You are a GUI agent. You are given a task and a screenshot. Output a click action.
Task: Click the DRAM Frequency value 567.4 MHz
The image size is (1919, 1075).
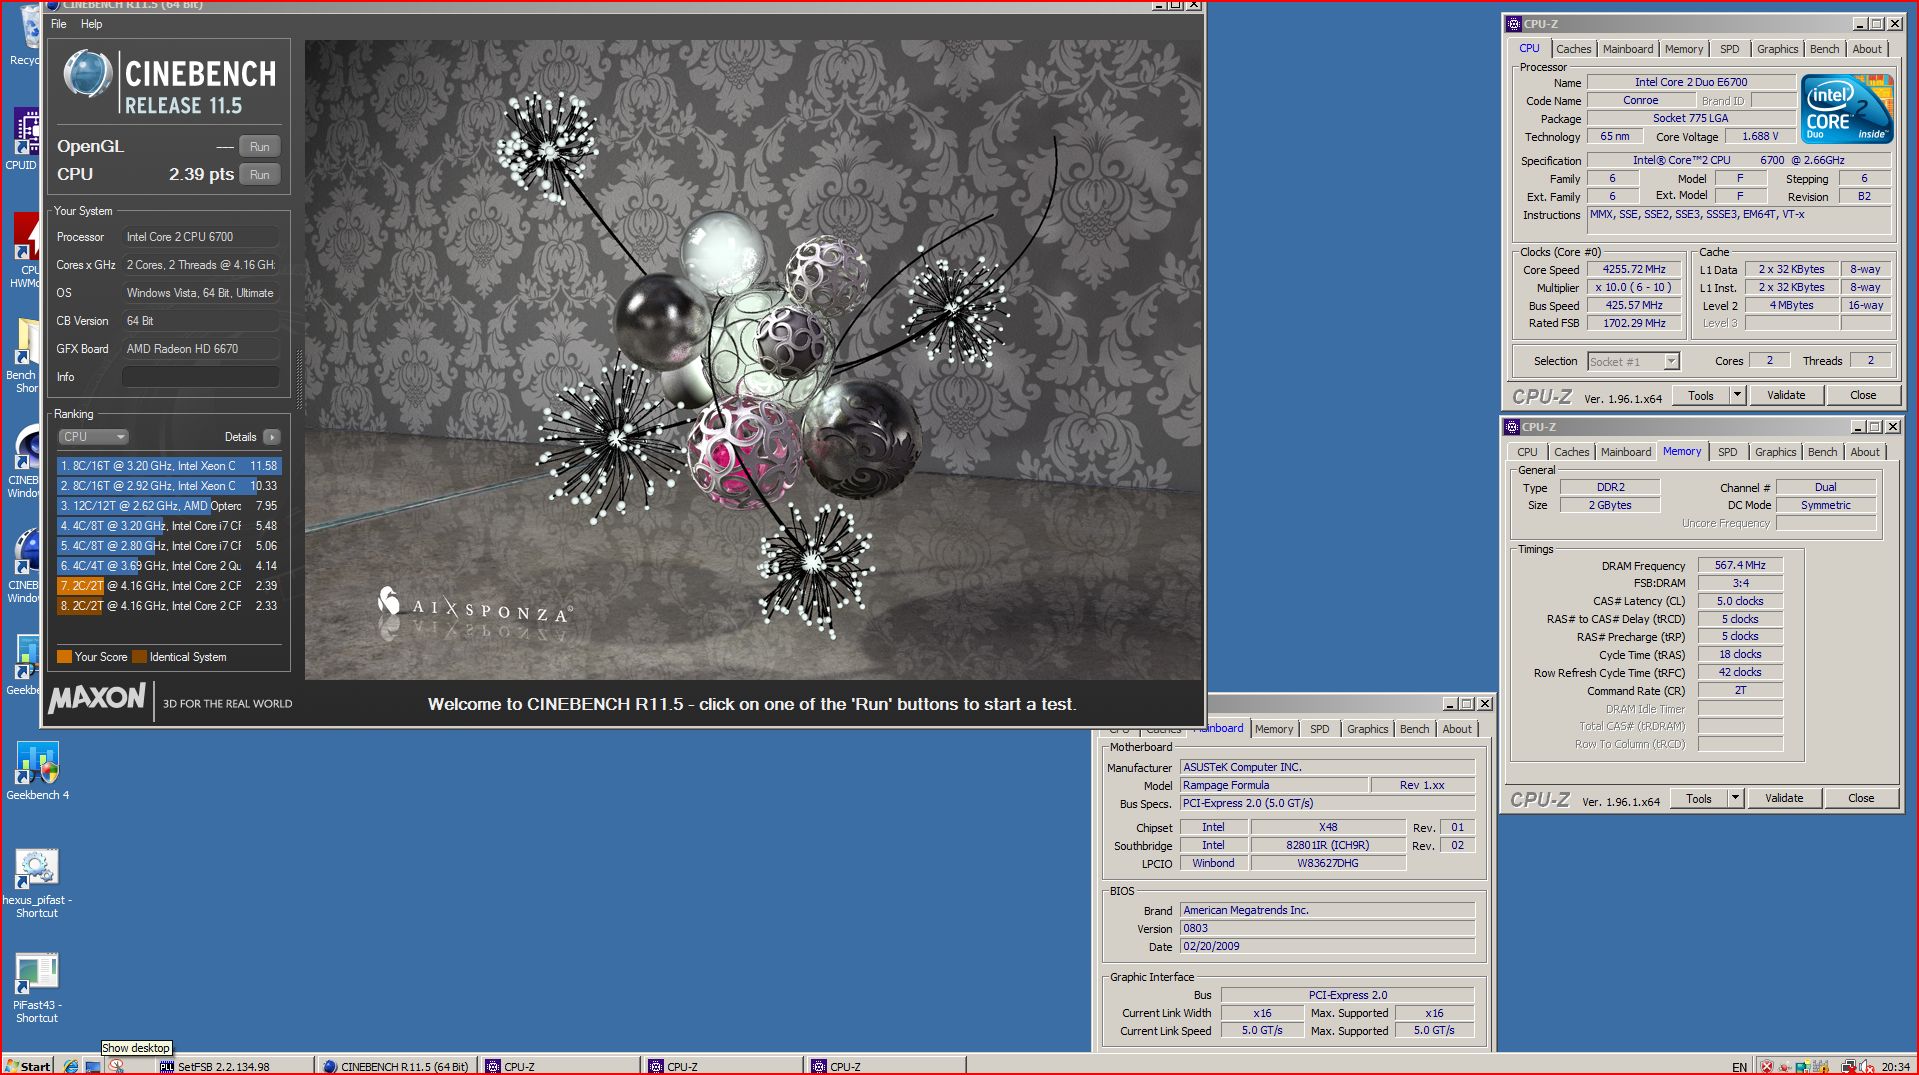[1740, 566]
